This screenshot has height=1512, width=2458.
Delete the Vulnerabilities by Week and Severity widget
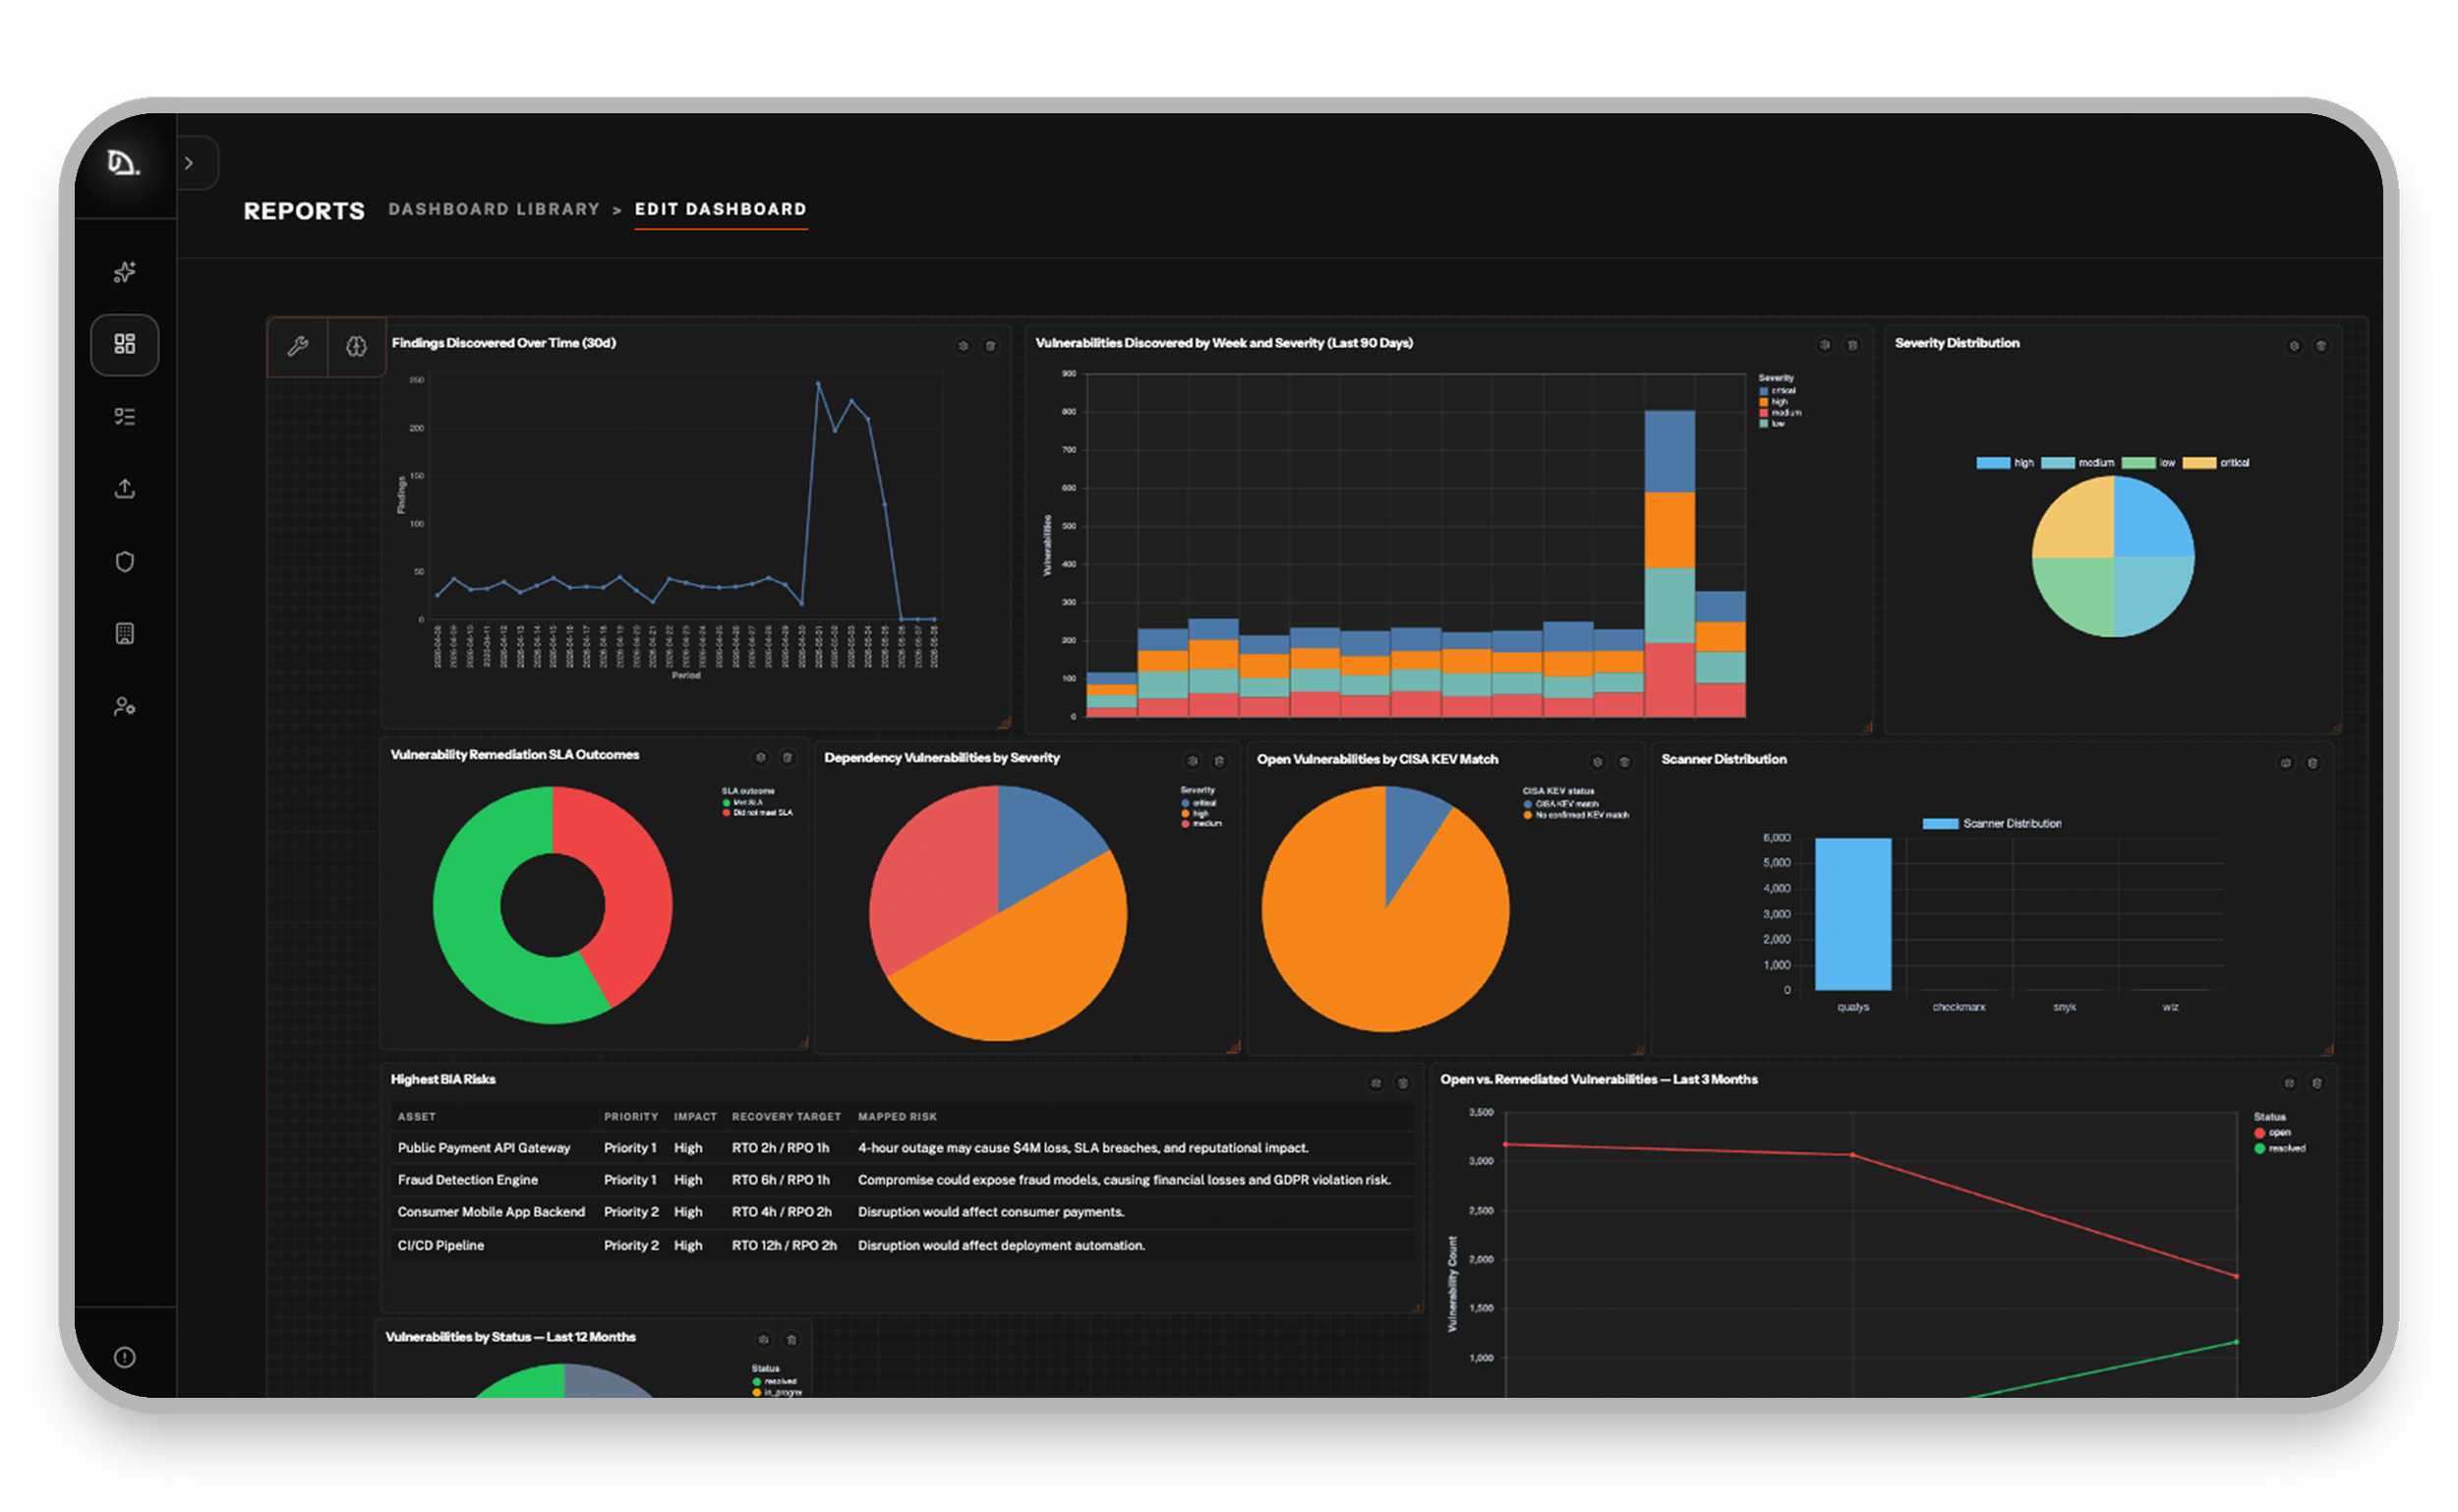1851,345
